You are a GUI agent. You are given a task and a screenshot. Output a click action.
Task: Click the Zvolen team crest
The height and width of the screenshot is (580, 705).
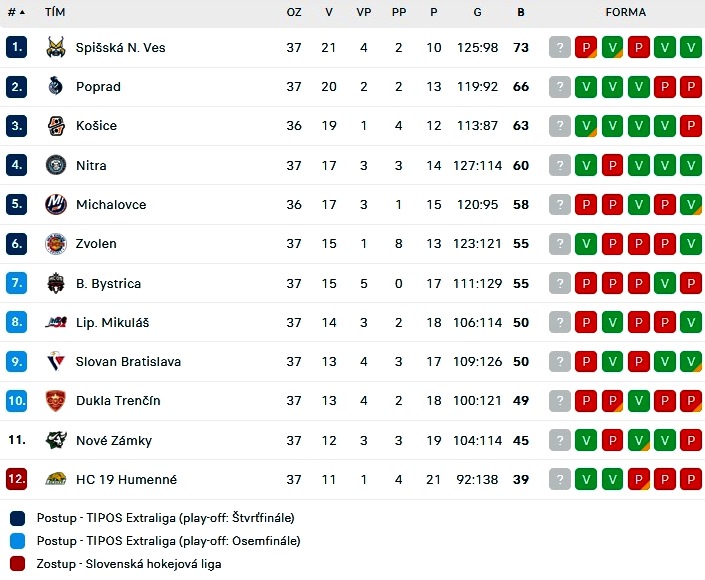(56, 244)
